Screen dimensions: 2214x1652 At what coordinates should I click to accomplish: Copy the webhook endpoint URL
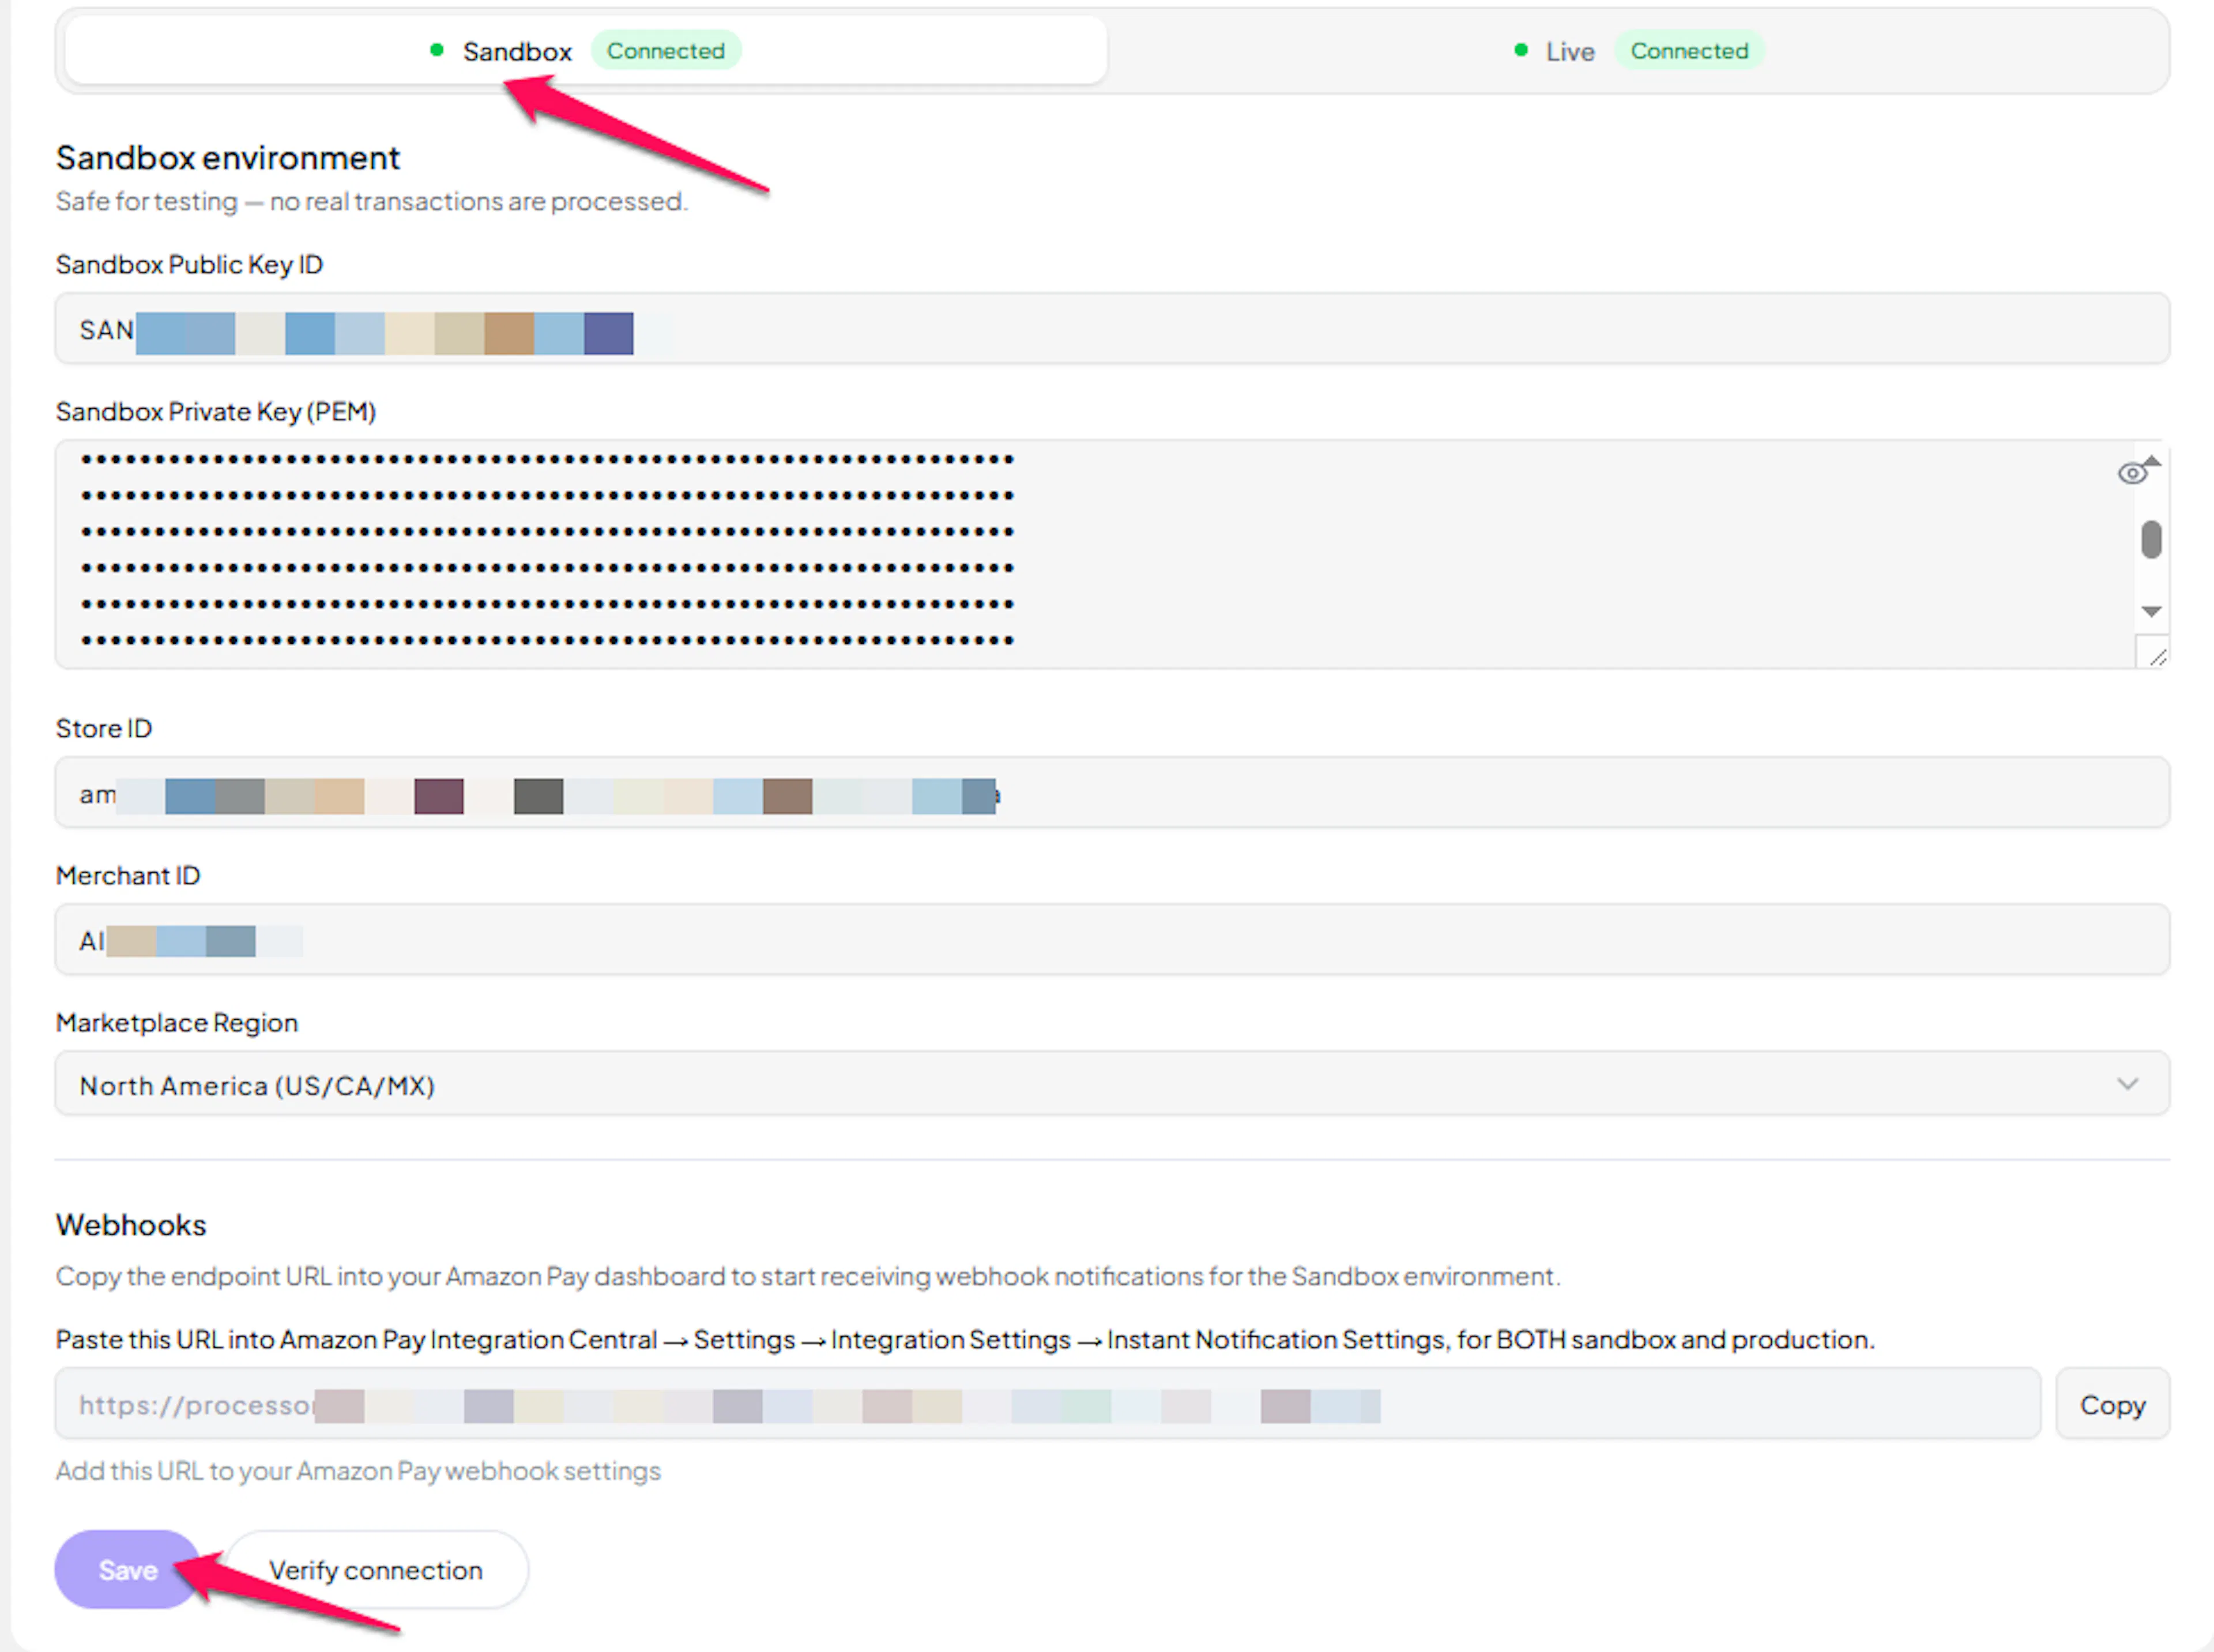click(2112, 1405)
